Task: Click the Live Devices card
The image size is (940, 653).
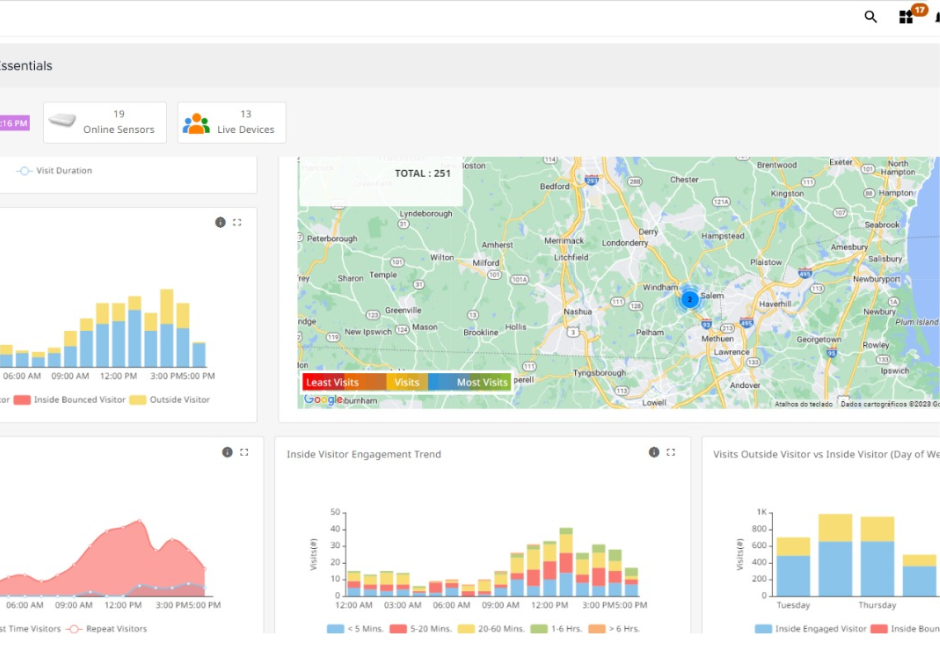Action: pos(231,122)
